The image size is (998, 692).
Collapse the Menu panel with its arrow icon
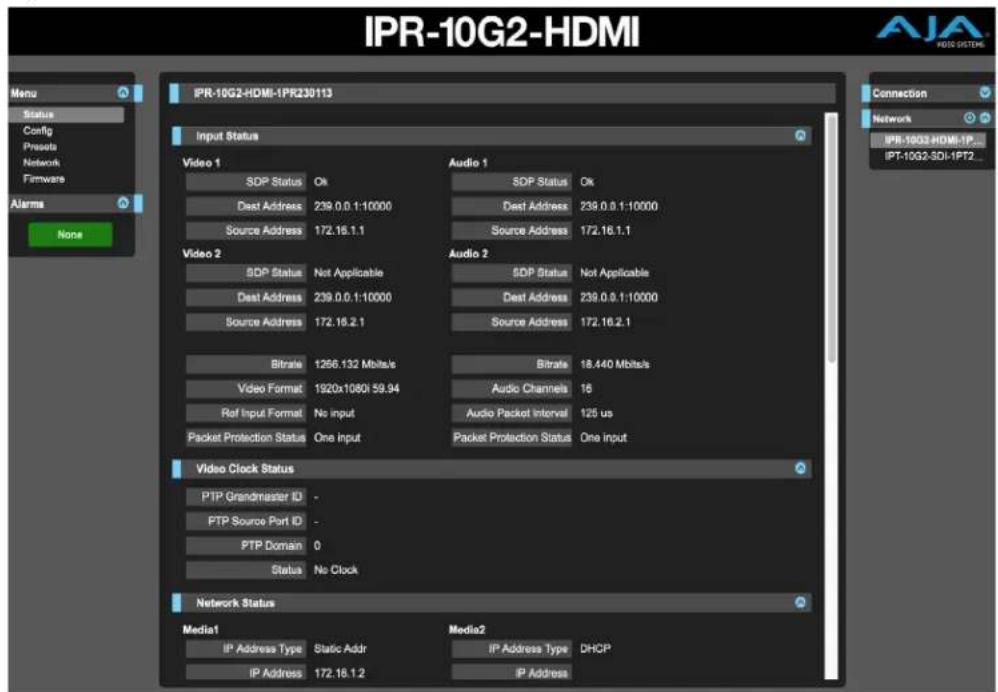click(x=123, y=93)
